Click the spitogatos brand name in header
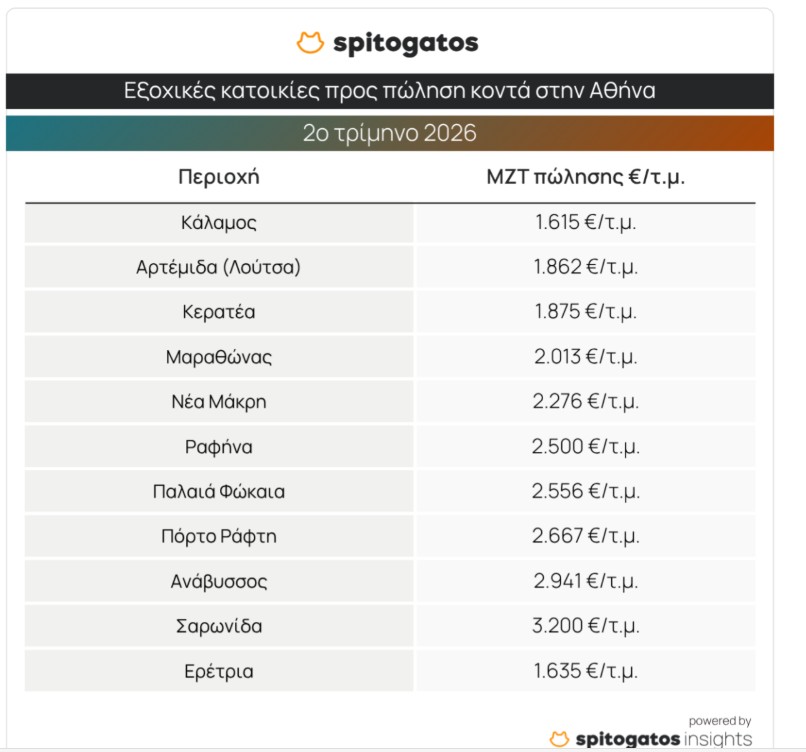806x752 pixels. point(406,44)
